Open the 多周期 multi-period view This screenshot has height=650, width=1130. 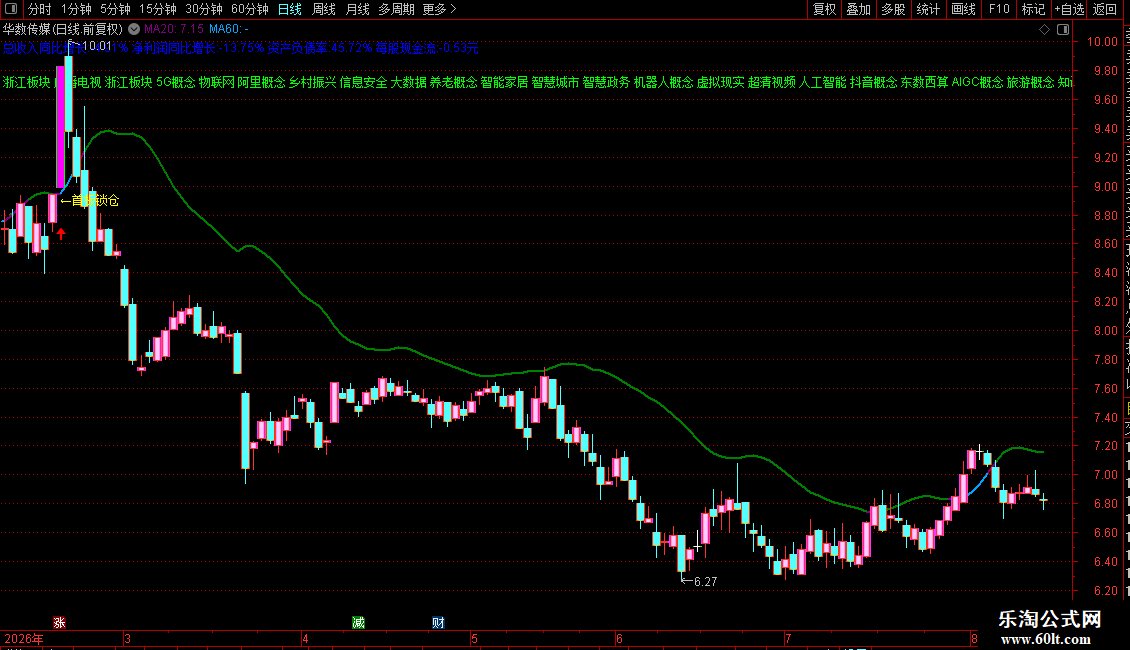click(x=396, y=9)
